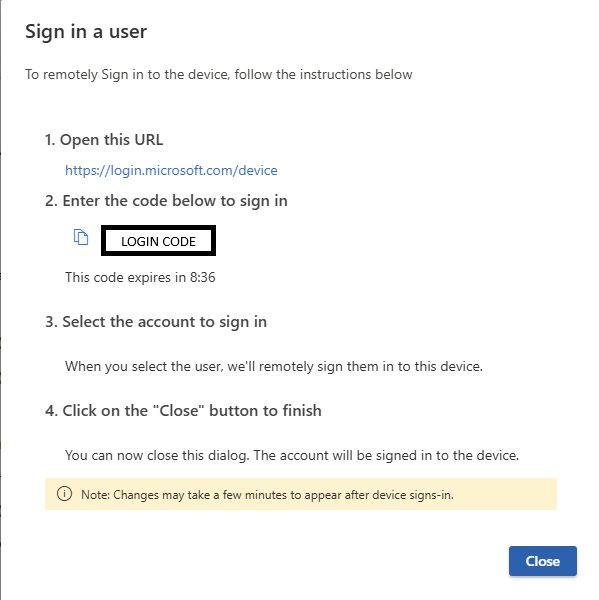599x600 pixels.
Task: Click 'This code expires in 8:36' text
Action: pyautogui.click(x=140, y=277)
